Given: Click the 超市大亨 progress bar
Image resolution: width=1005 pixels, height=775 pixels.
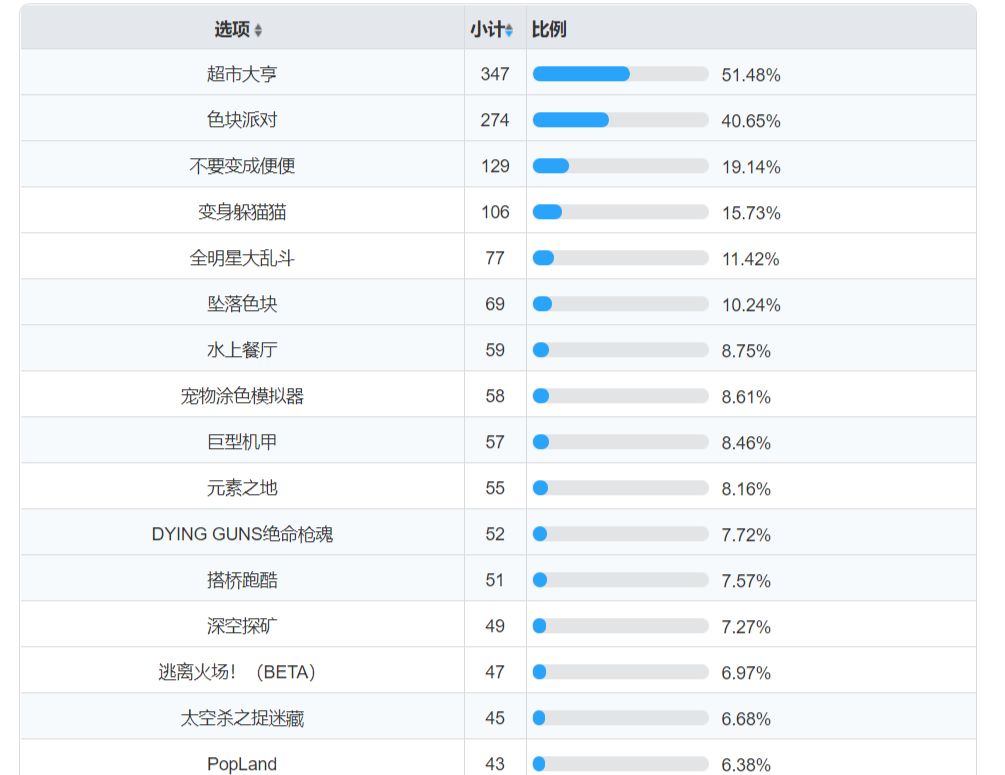Looking at the screenshot, I should (620, 74).
